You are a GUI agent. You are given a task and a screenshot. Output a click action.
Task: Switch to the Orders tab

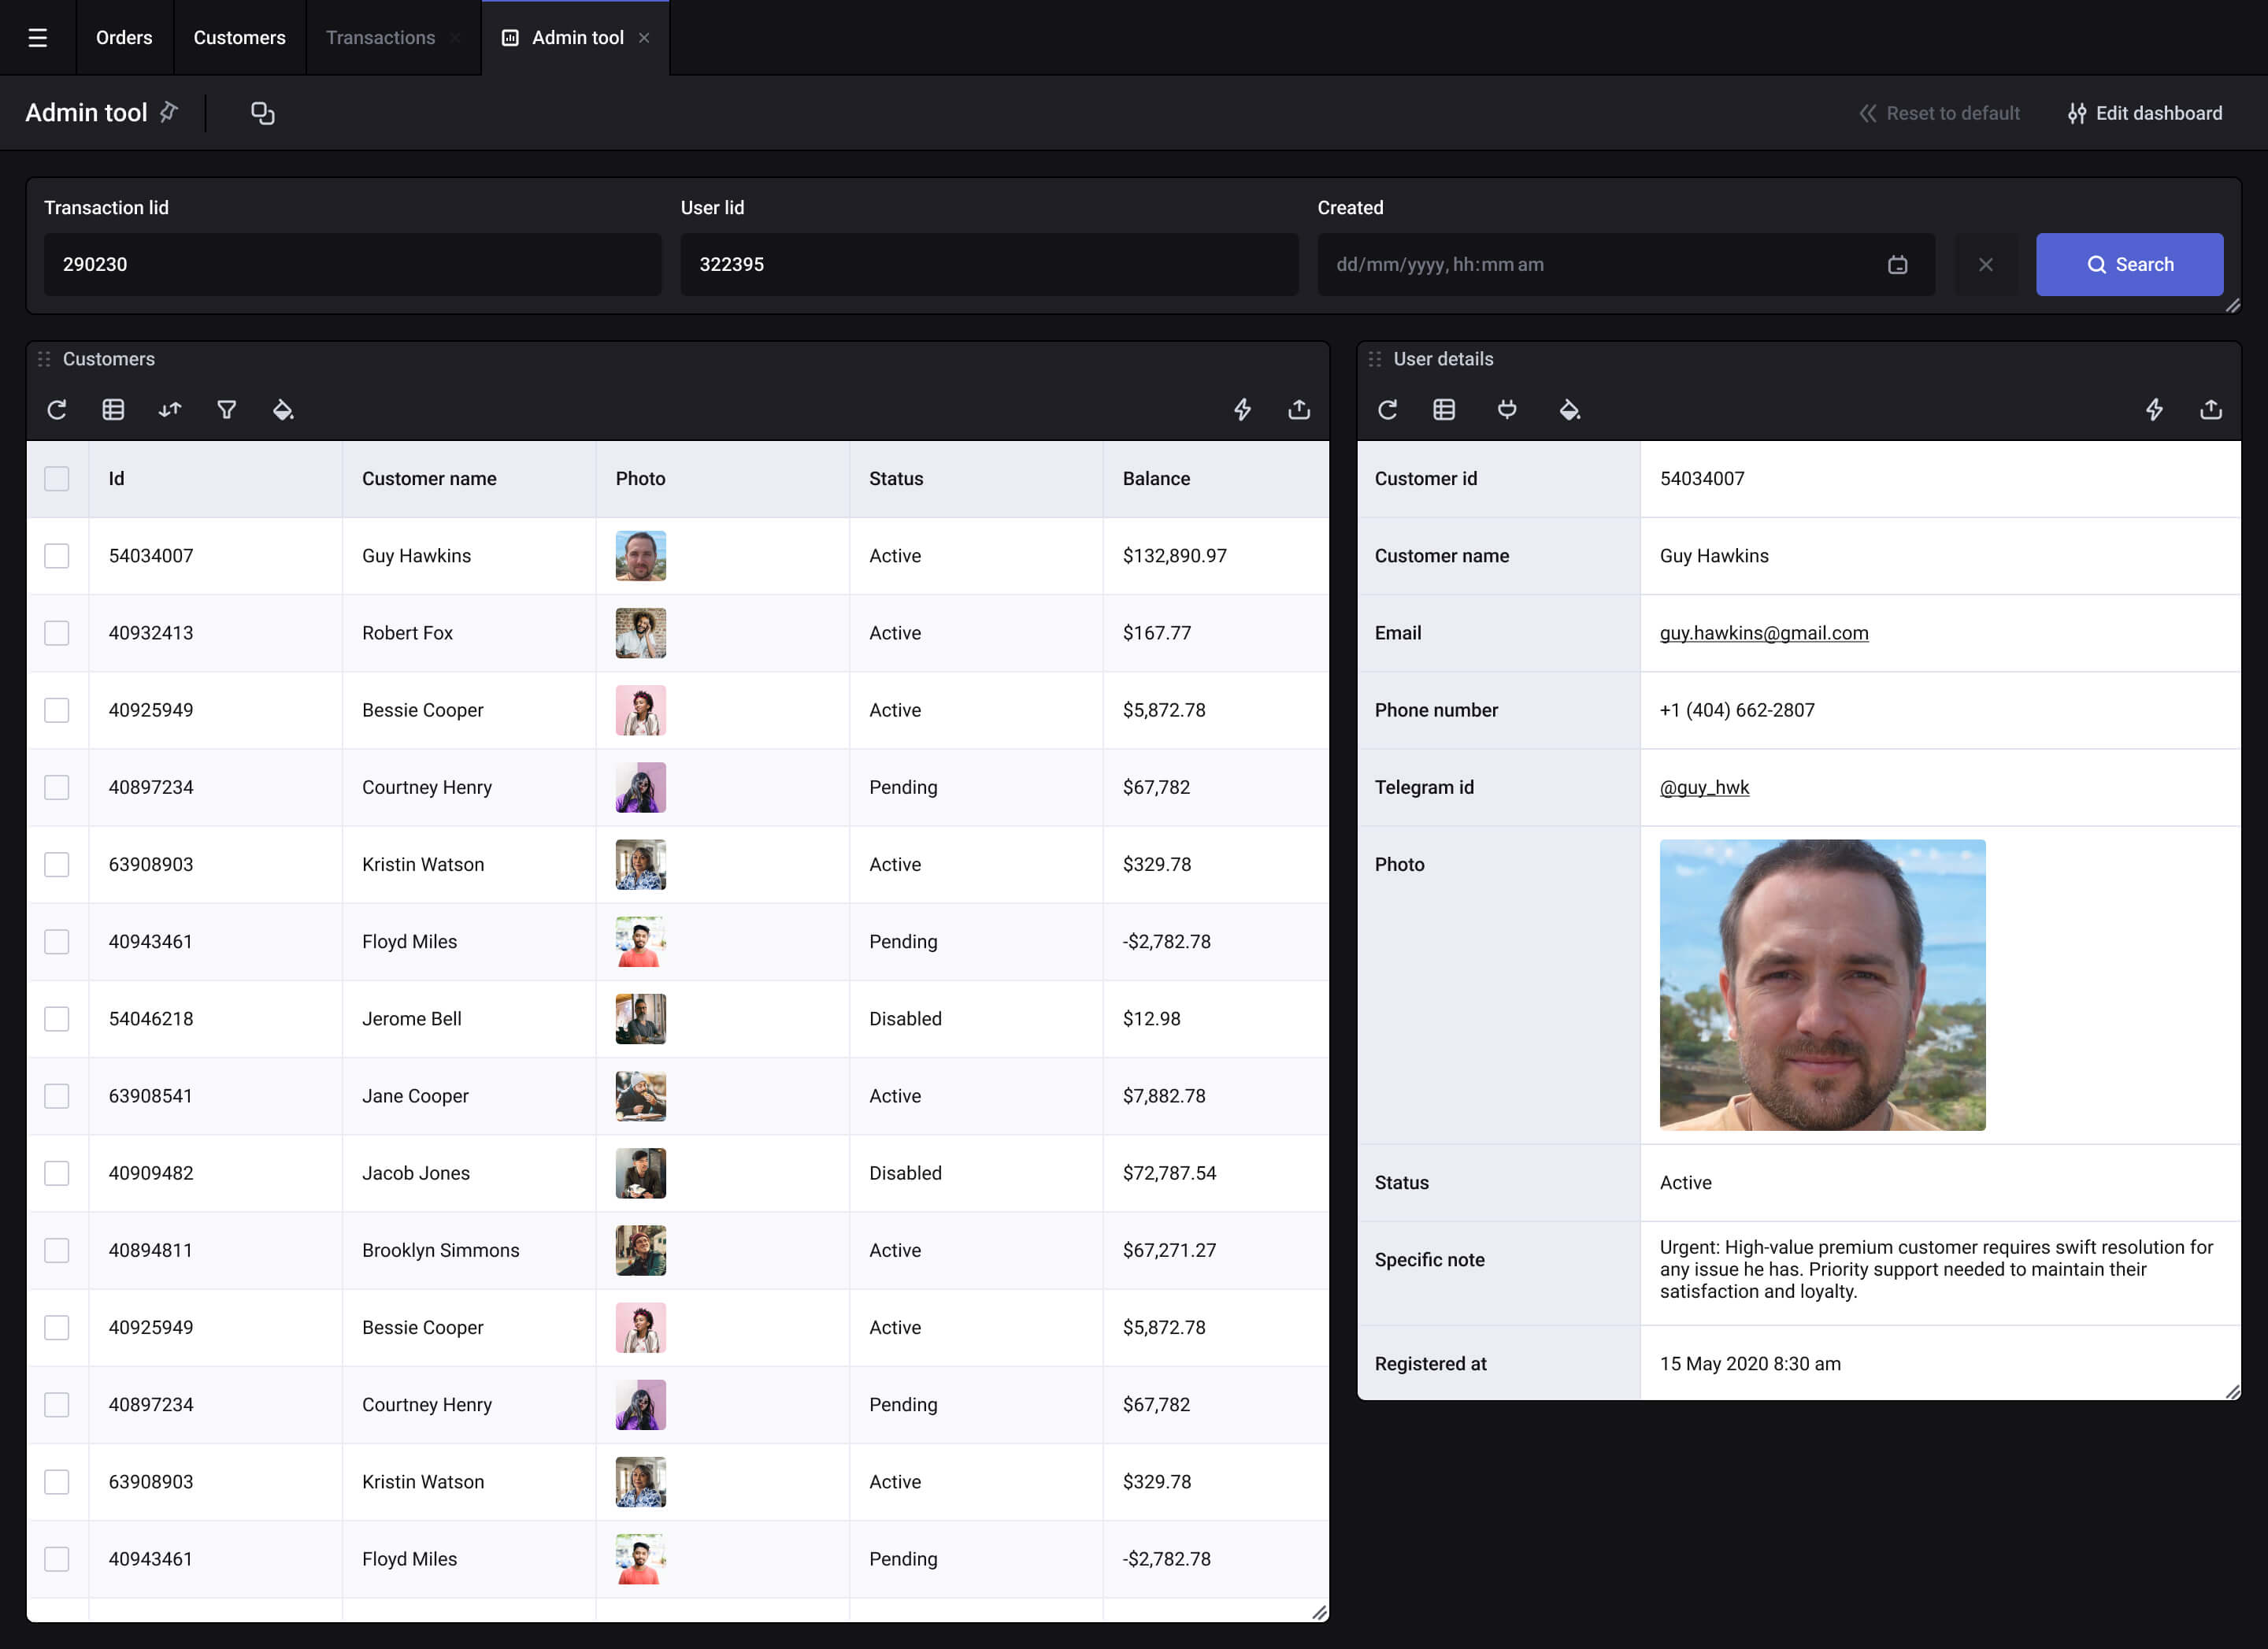[x=124, y=38]
